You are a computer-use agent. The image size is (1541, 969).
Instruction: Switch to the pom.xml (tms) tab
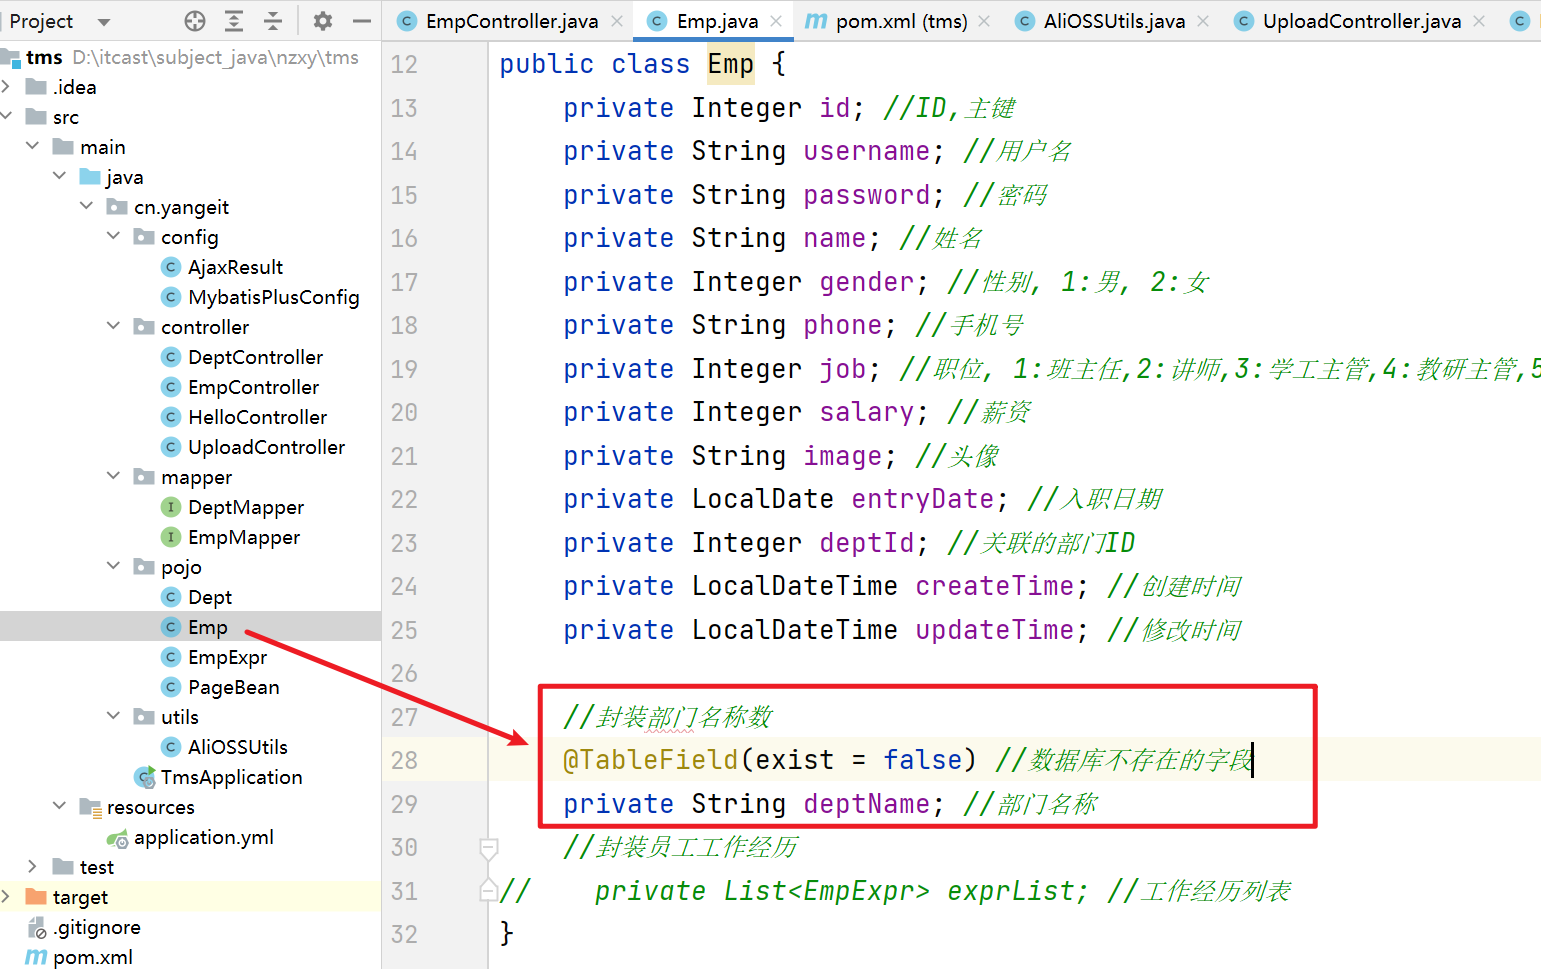pos(900,21)
